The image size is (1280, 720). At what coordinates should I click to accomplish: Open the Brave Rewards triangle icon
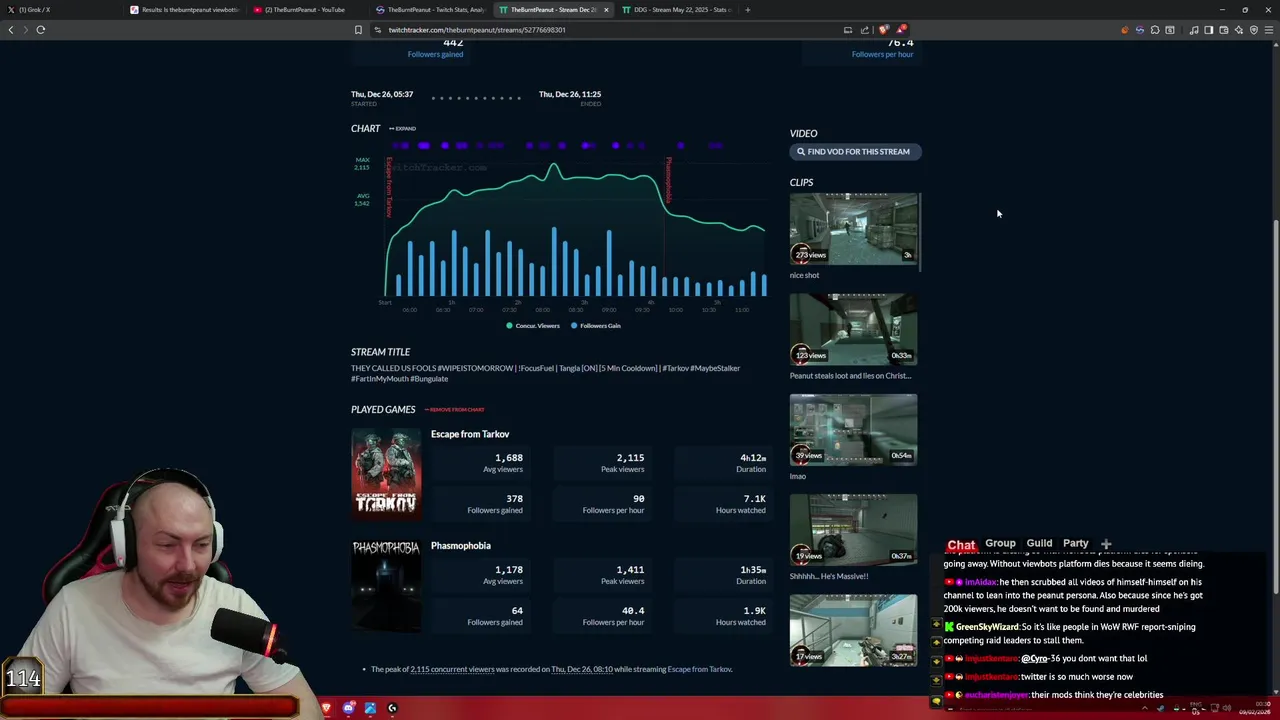(x=901, y=30)
